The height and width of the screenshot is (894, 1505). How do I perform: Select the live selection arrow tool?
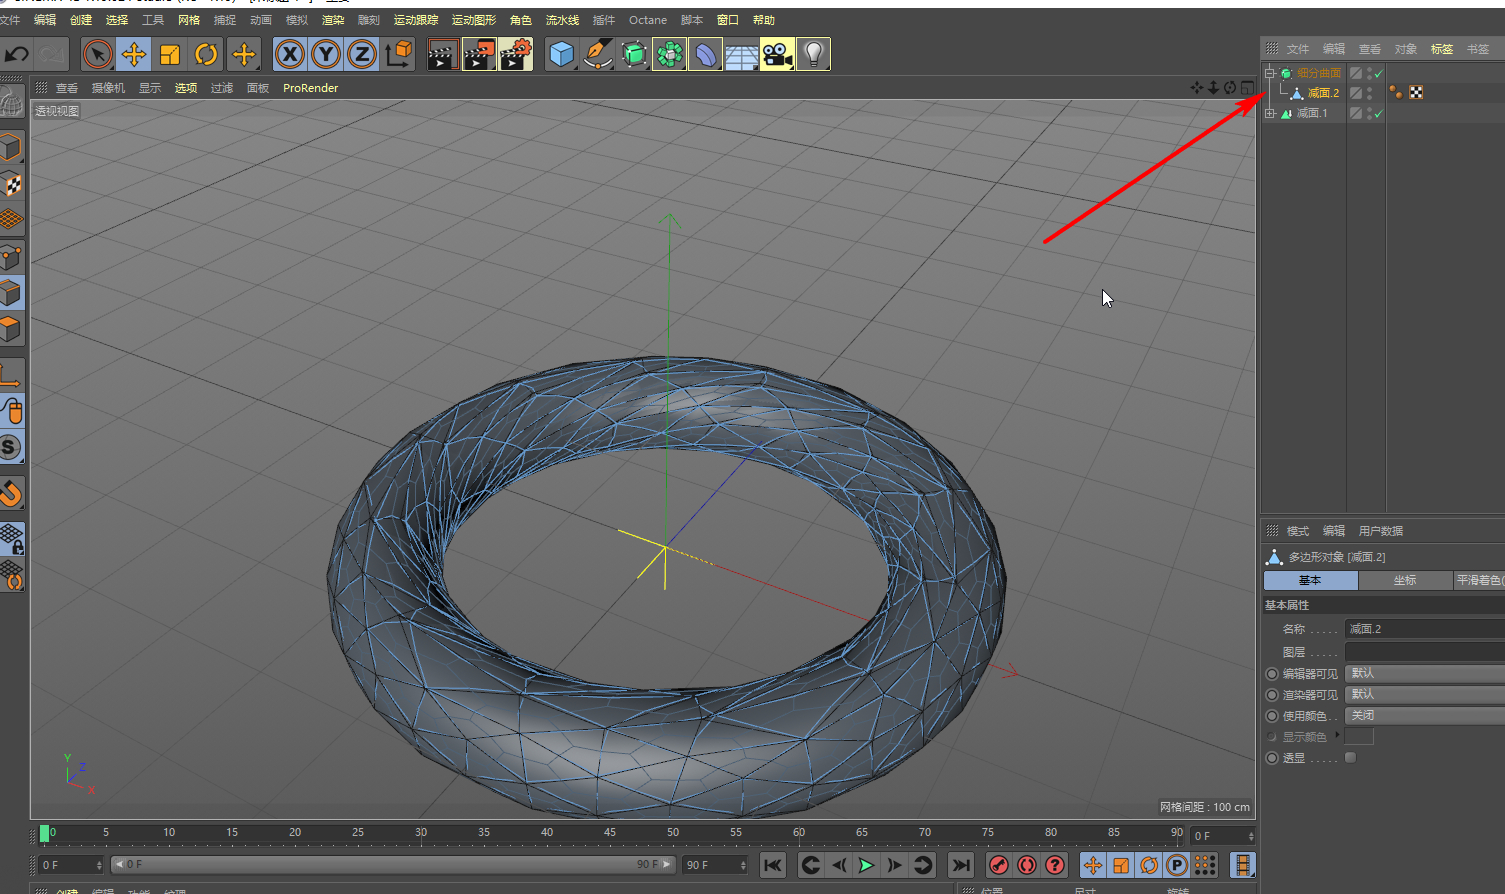(x=97, y=54)
